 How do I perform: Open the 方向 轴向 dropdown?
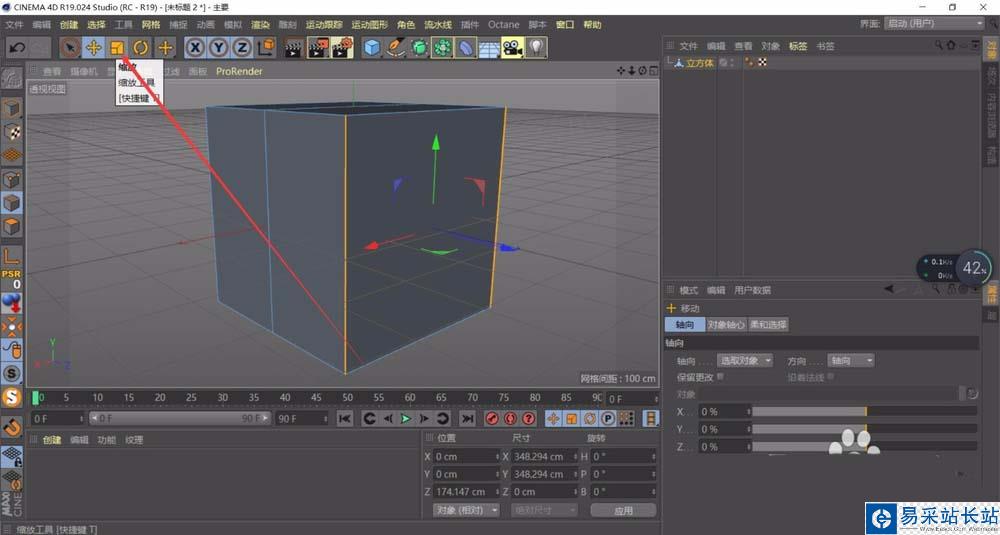coord(850,360)
